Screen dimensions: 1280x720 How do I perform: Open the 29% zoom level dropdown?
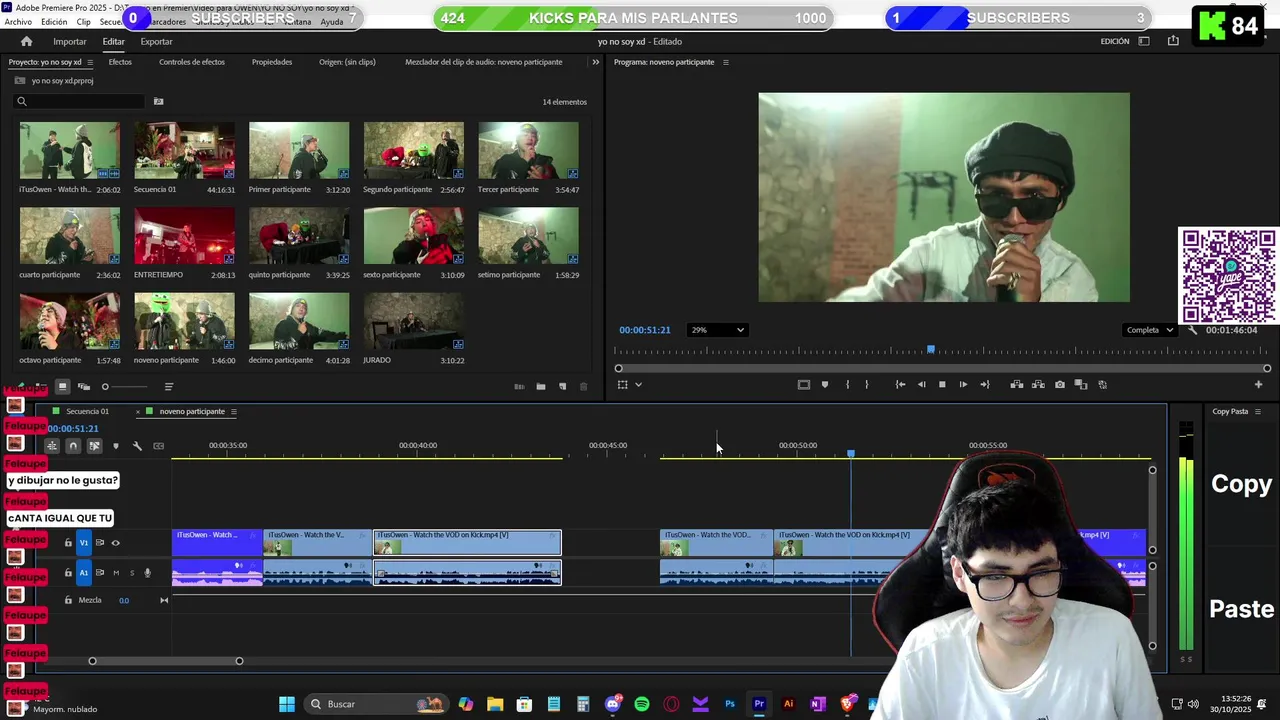click(x=717, y=330)
